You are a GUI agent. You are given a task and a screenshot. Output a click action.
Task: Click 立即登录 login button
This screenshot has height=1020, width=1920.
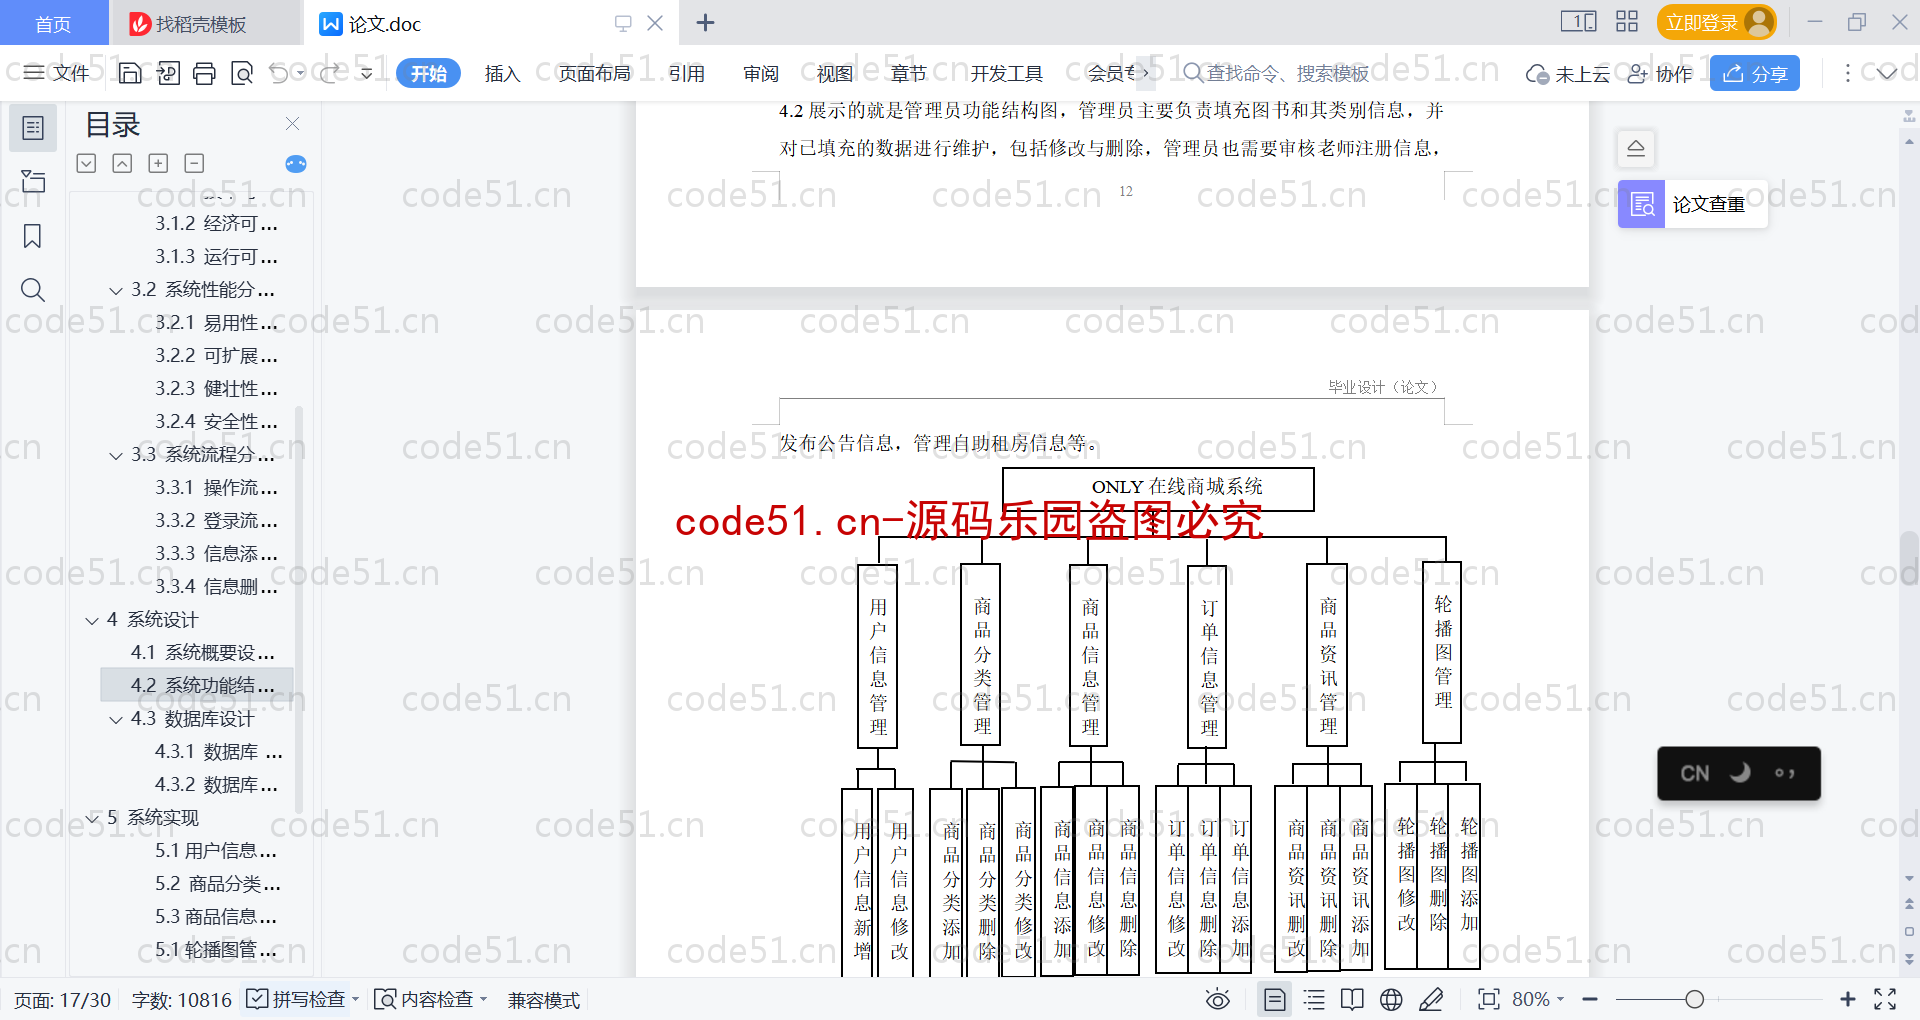coord(1716,22)
